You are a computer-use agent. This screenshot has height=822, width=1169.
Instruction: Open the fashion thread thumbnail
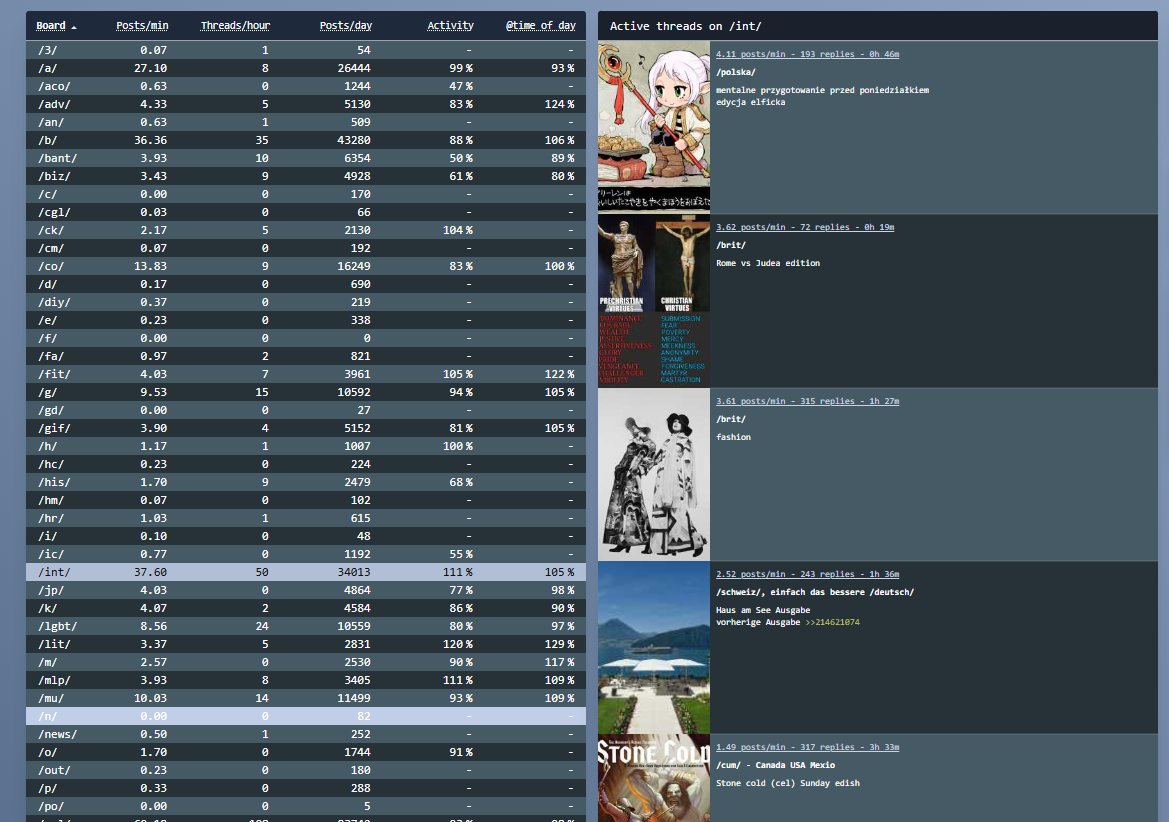click(654, 474)
